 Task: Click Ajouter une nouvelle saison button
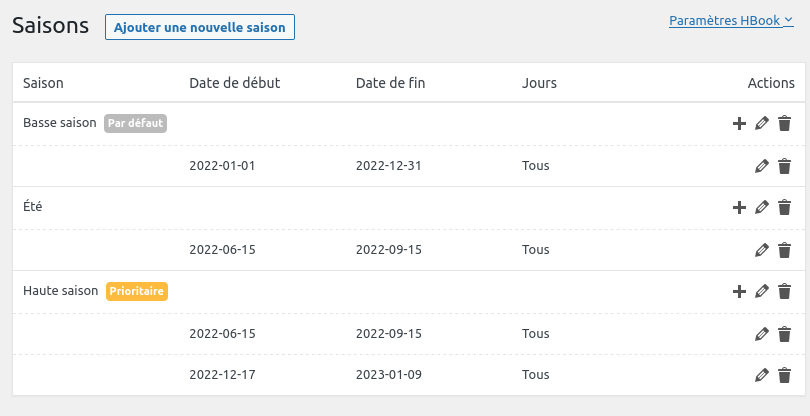tap(200, 27)
